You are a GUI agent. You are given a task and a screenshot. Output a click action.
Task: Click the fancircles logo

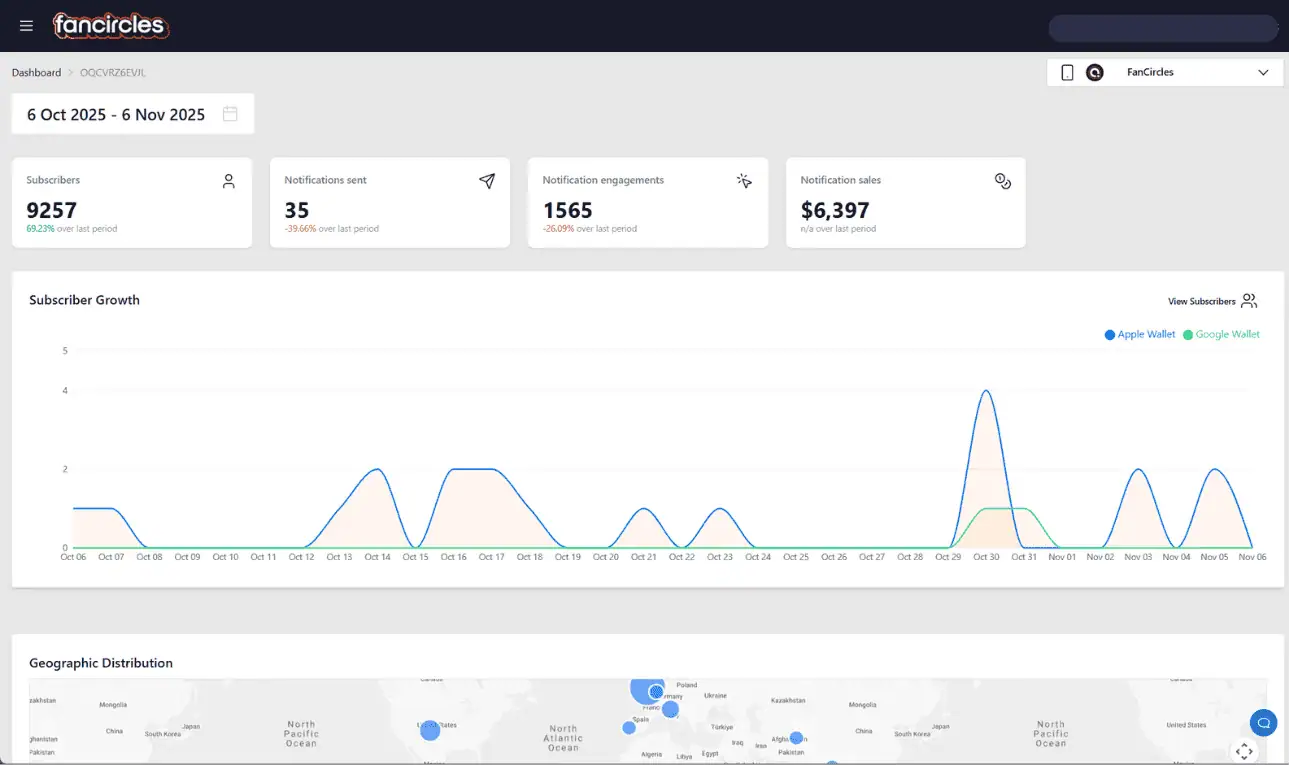tap(110, 26)
